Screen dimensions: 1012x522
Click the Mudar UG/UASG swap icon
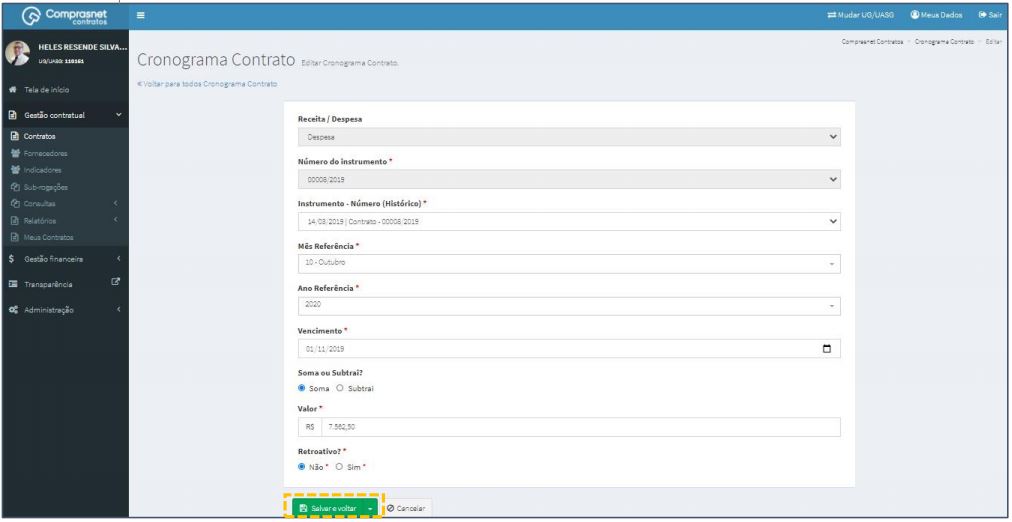coord(831,15)
